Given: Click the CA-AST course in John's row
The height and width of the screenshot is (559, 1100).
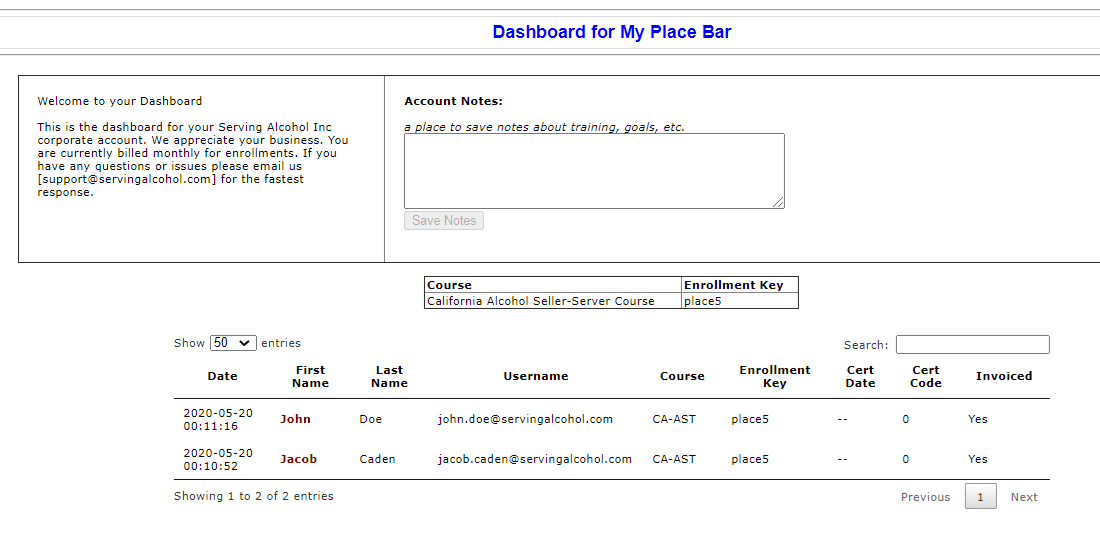Looking at the screenshot, I should pyautogui.click(x=674, y=419).
